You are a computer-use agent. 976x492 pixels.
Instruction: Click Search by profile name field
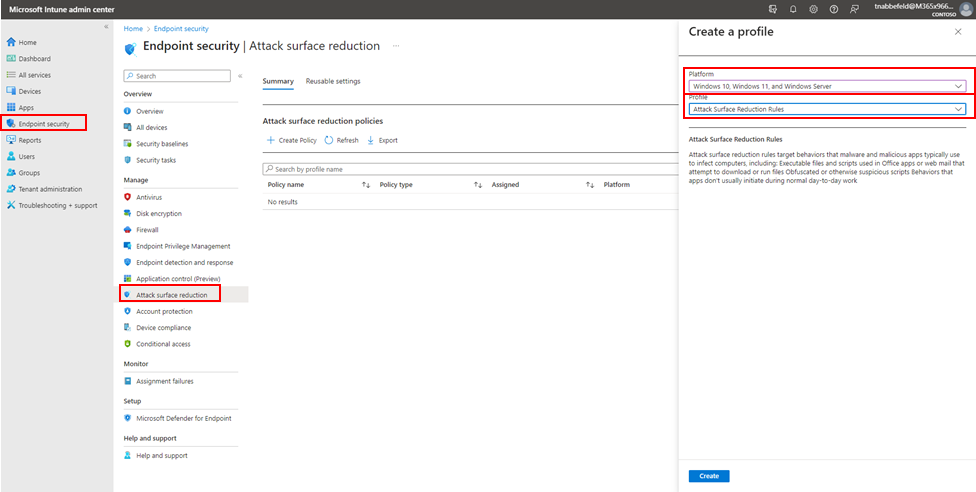470,169
